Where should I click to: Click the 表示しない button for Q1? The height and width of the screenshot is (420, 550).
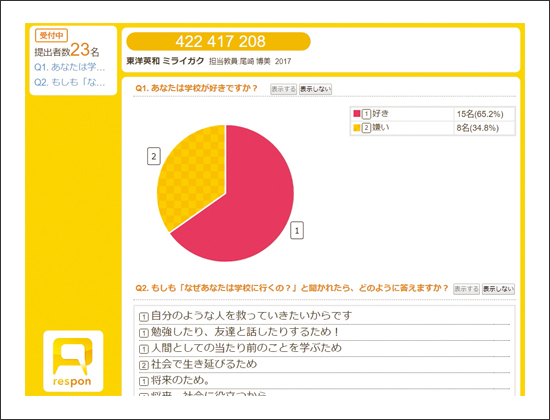click(x=315, y=89)
